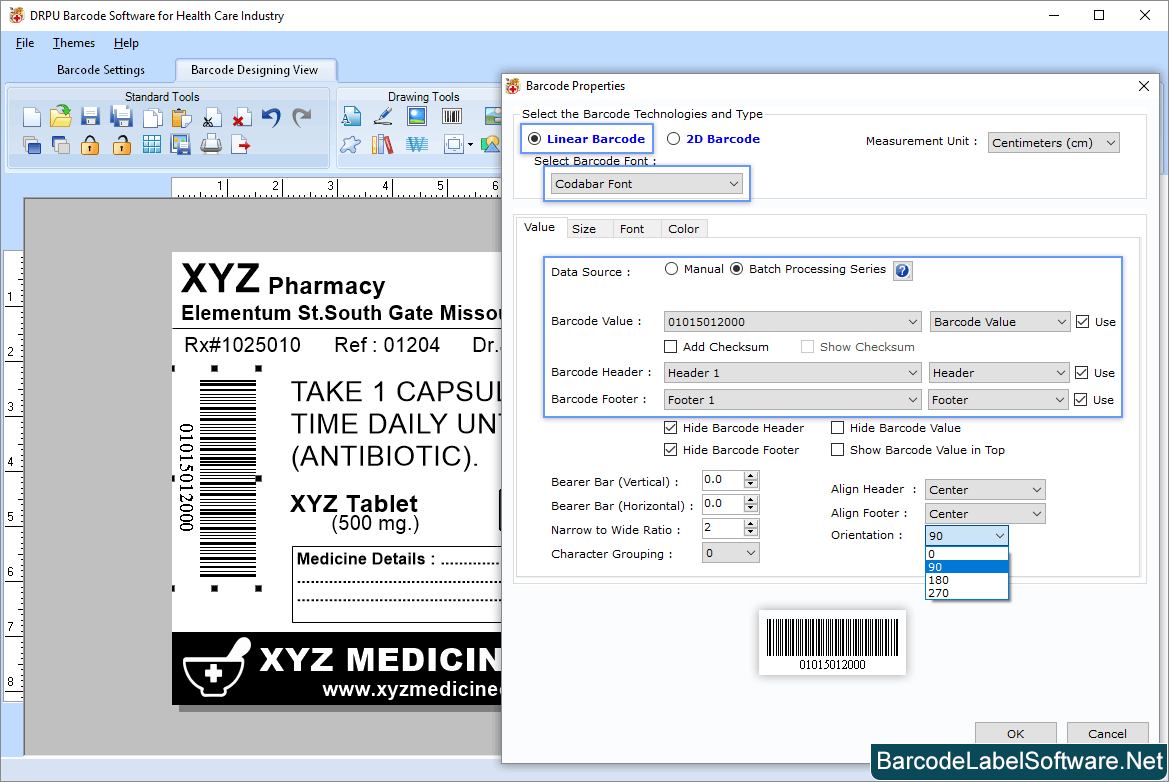Image resolution: width=1169 pixels, height=782 pixels.
Task: Check Hide Barcode Value
Action: coord(838,428)
